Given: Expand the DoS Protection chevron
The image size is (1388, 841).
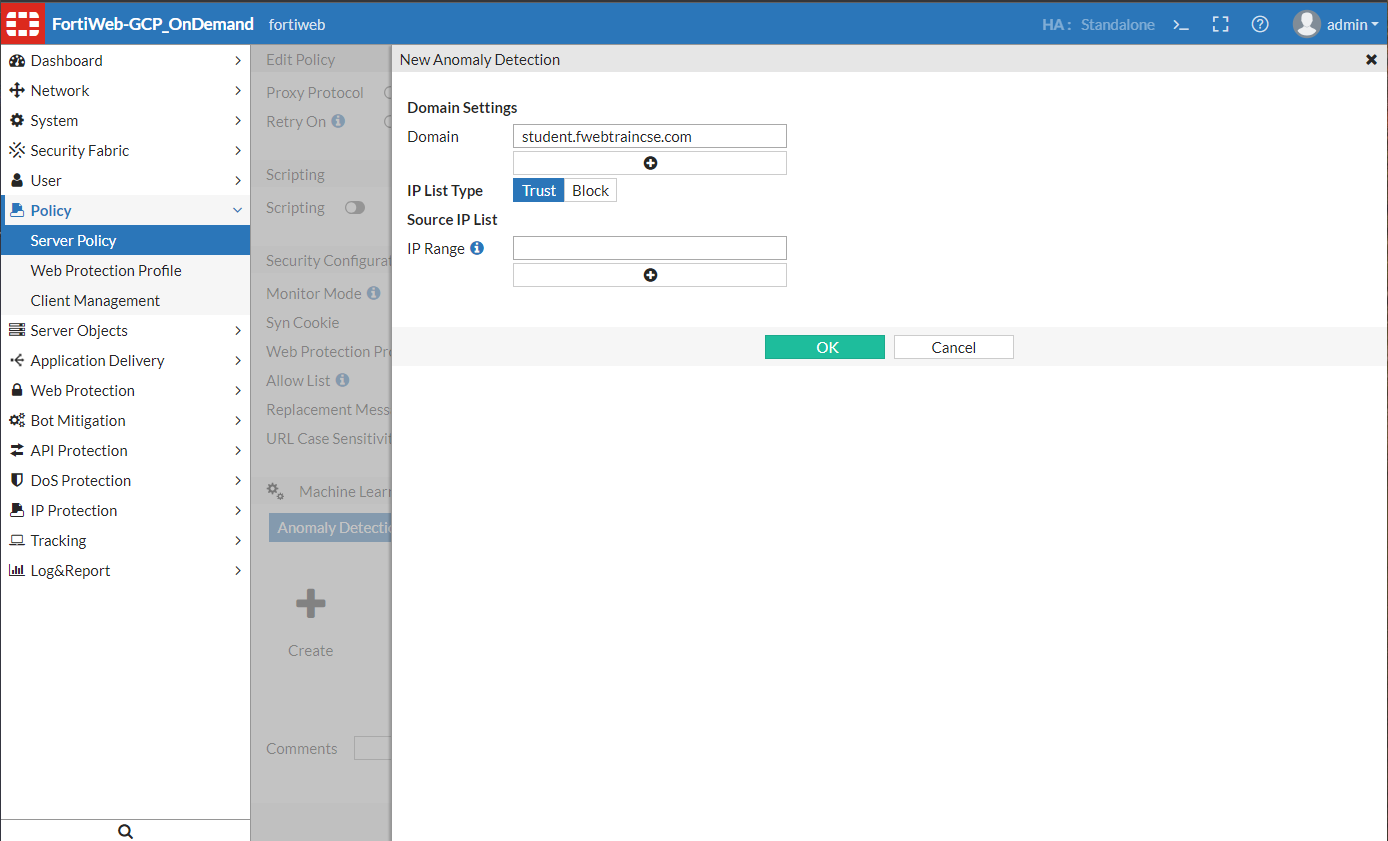Looking at the screenshot, I should 238,481.
